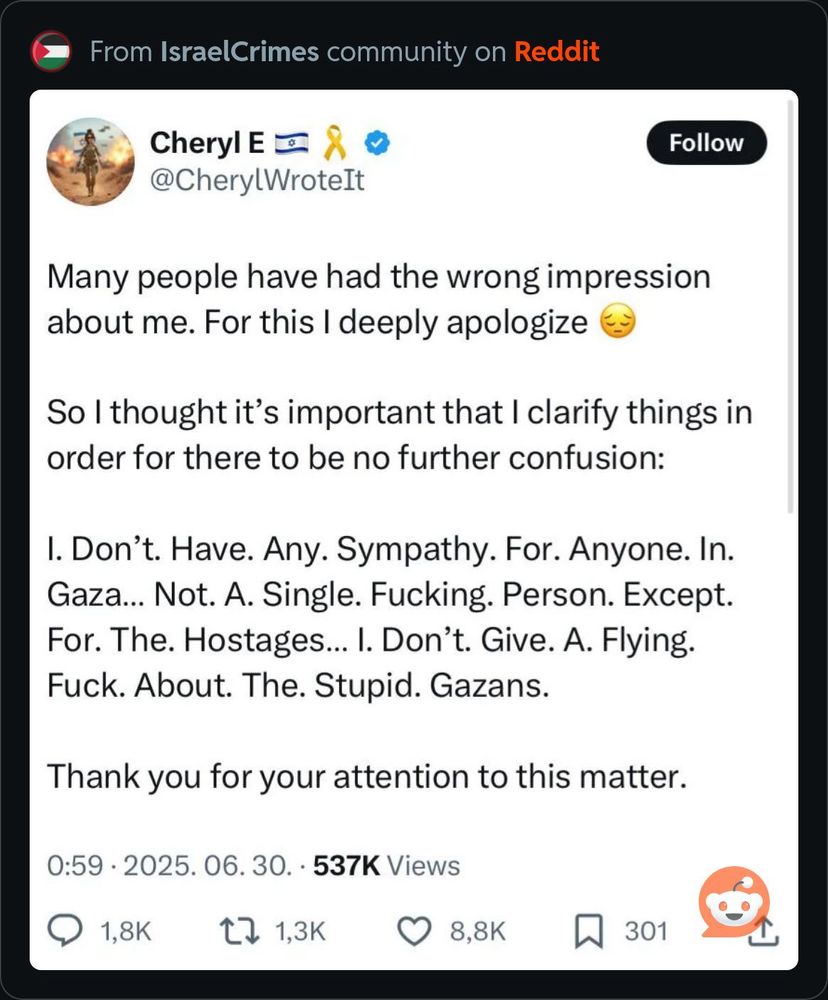Click the 1,8K reply count
Image resolution: width=828 pixels, height=1000 pixels.
pyautogui.click(x=126, y=931)
